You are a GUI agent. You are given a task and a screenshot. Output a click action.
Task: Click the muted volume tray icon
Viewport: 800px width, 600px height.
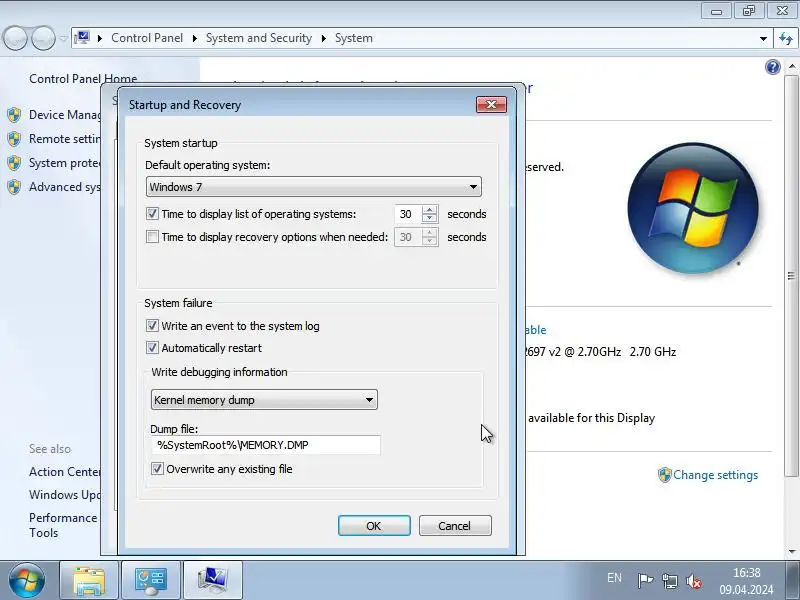click(x=694, y=580)
